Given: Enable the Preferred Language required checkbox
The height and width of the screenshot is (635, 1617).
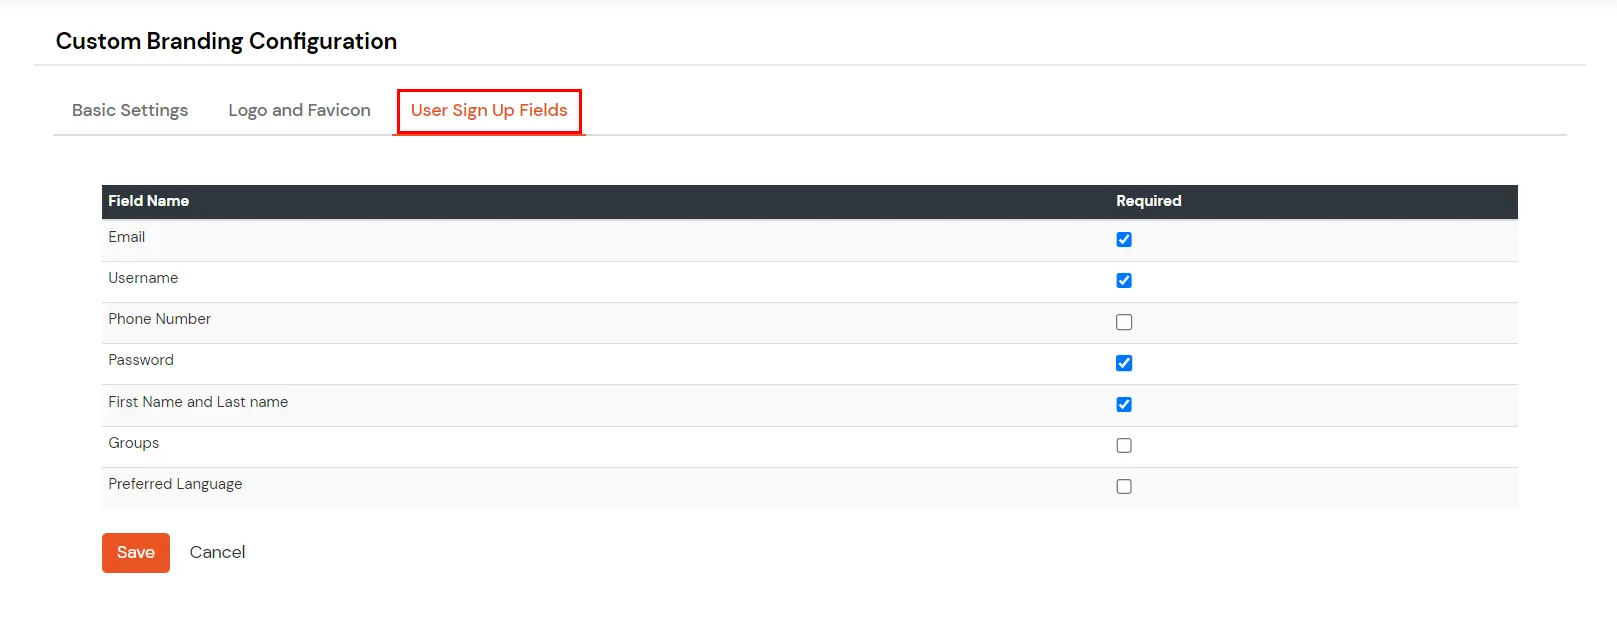Looking at the screenshot, I should pyautogui.click(x=1123, y=486).
